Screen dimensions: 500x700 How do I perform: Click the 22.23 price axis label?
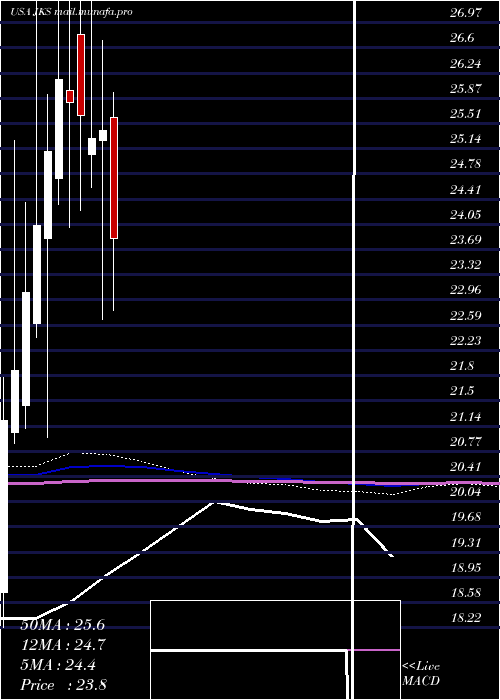tap(466, 340)
